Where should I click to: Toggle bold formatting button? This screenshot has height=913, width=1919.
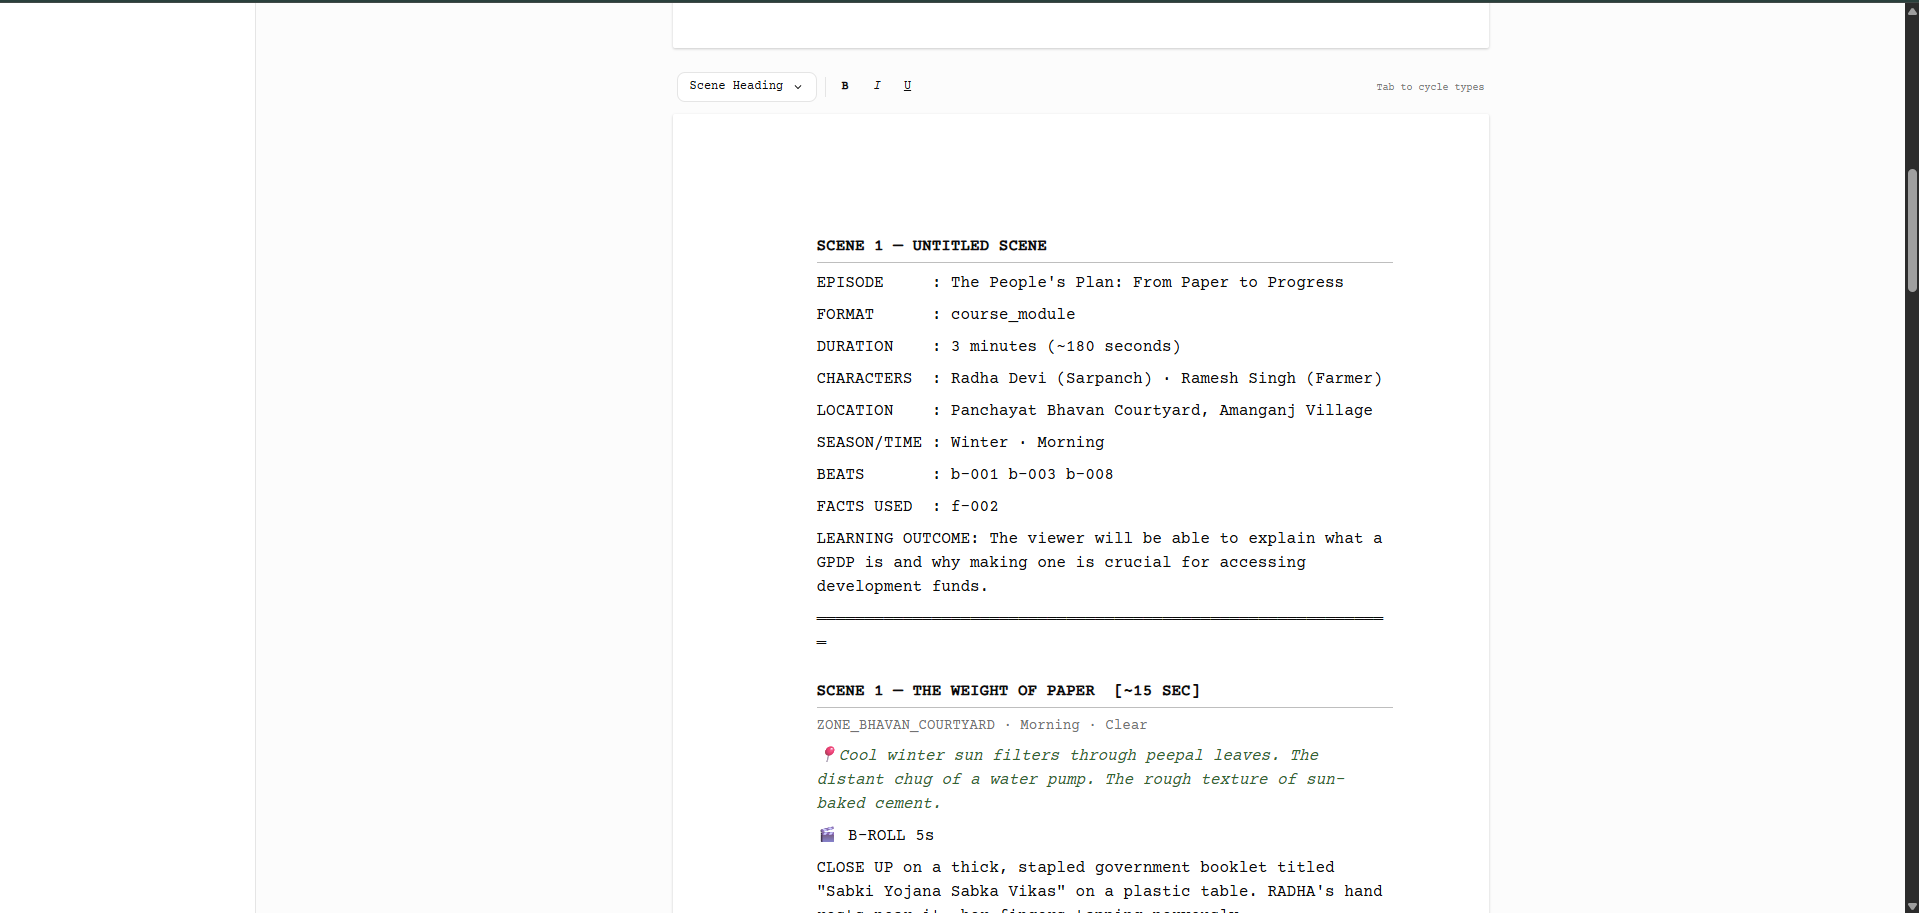(845, 86)
